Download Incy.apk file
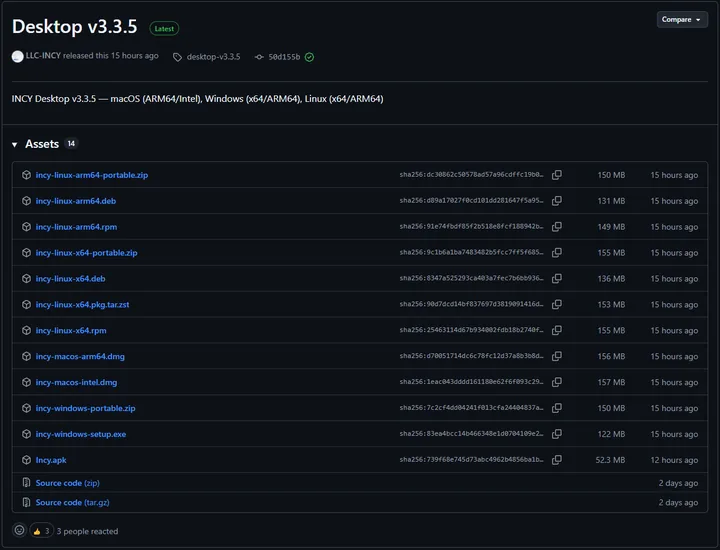The image size is (720, 550). 51,460
